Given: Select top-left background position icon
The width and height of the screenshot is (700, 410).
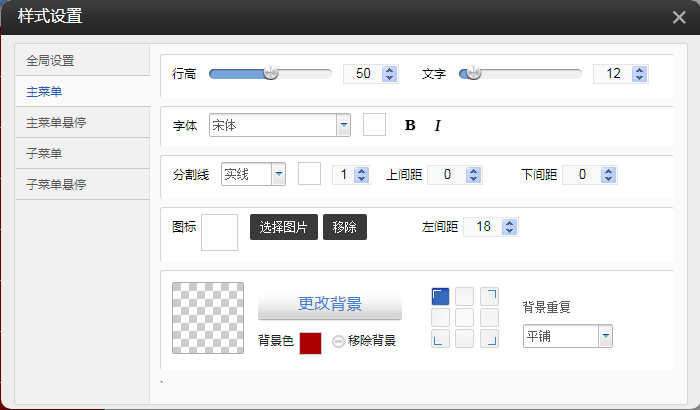Looking at the screenshot, I should click(440, 296).
